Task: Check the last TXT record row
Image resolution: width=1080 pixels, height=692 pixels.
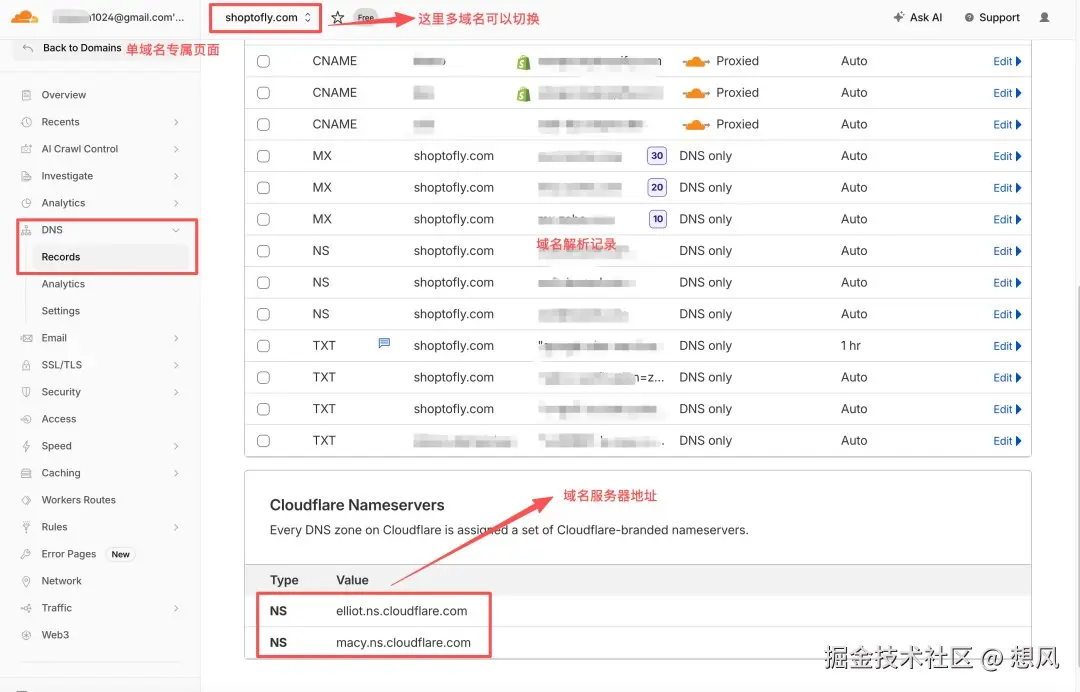Action: [263, 441]
